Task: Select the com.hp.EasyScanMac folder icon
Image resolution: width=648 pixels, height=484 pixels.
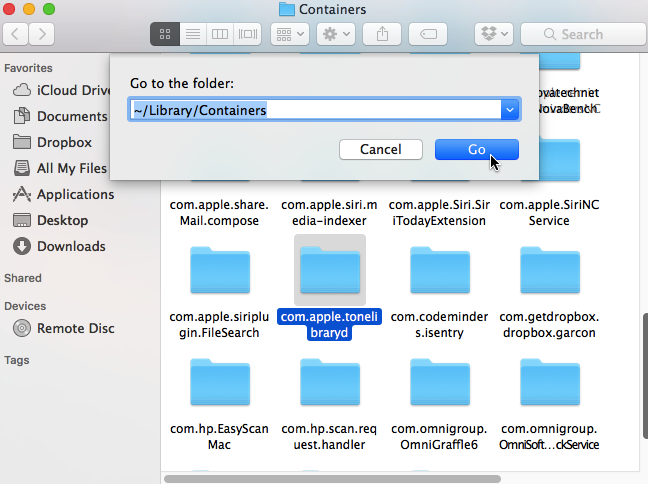Action: [x=220, y=382]
